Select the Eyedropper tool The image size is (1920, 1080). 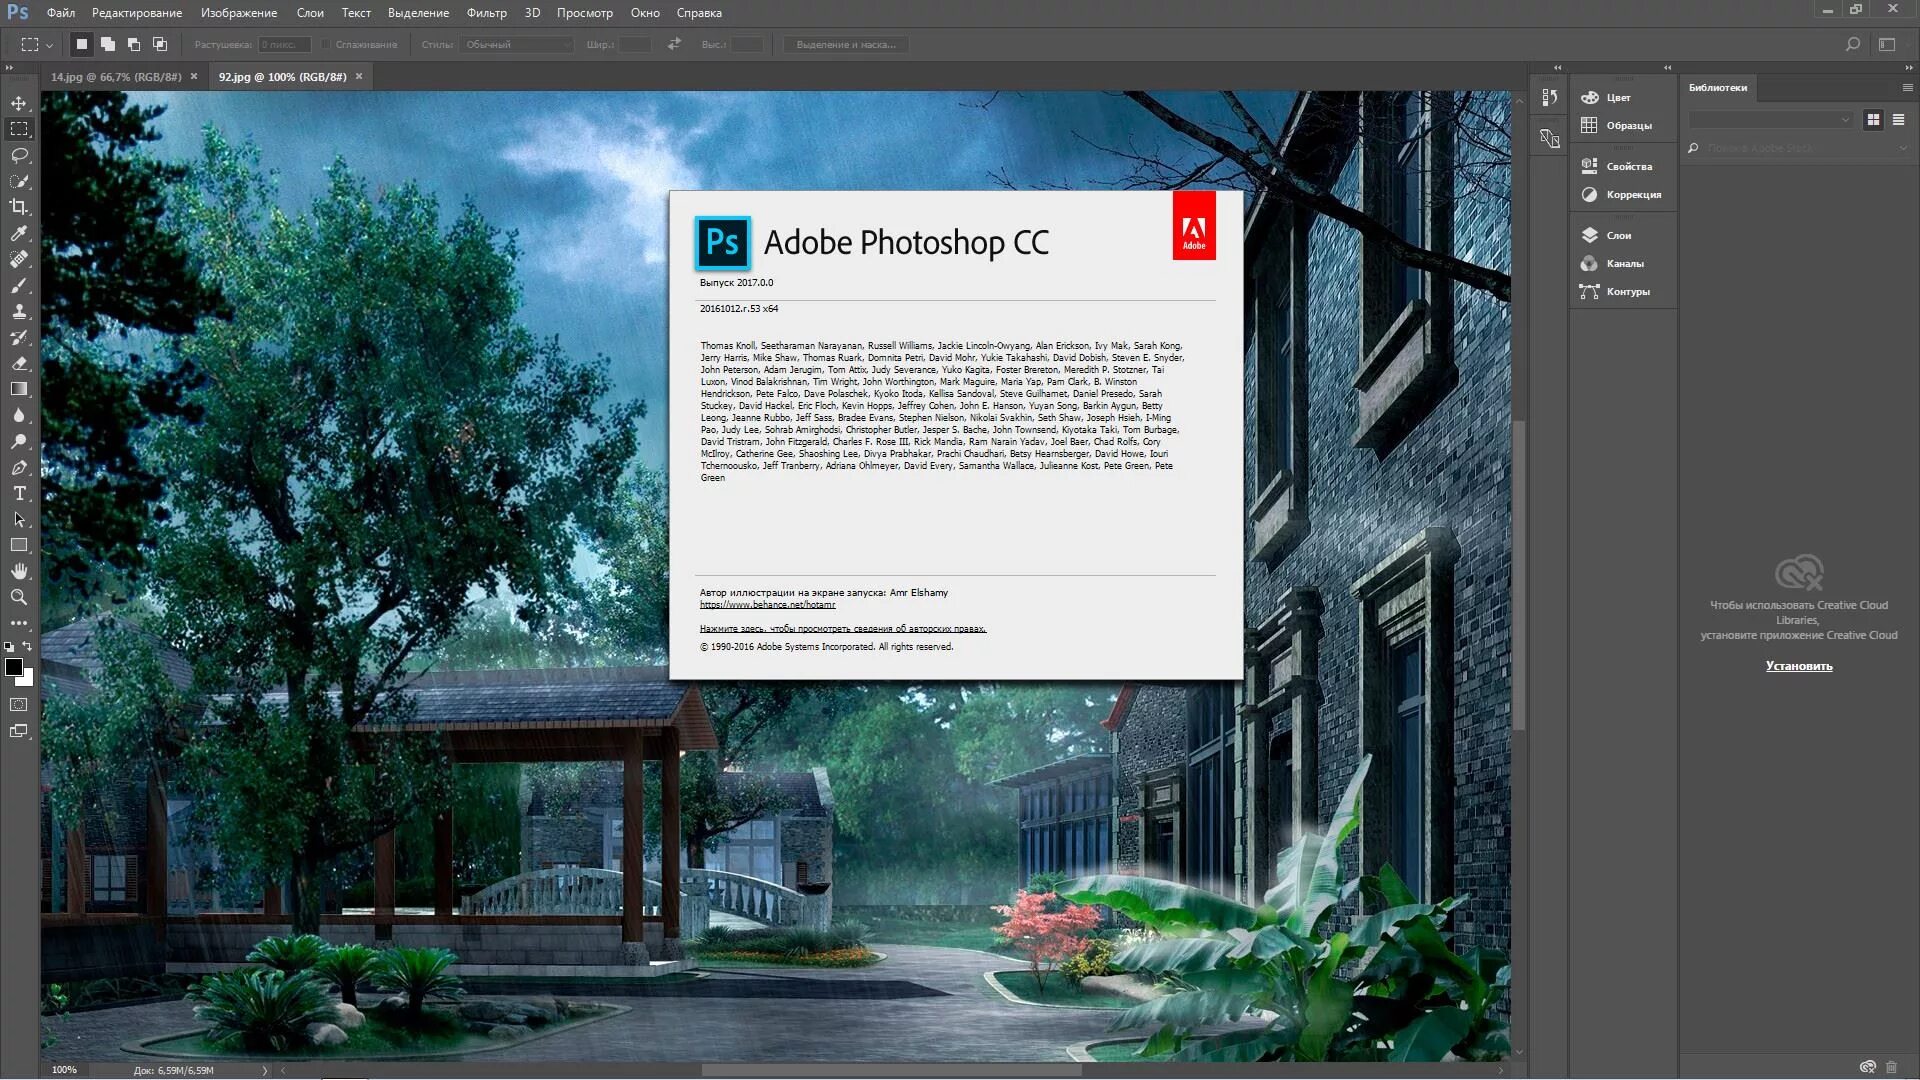[x=19, y=233]
